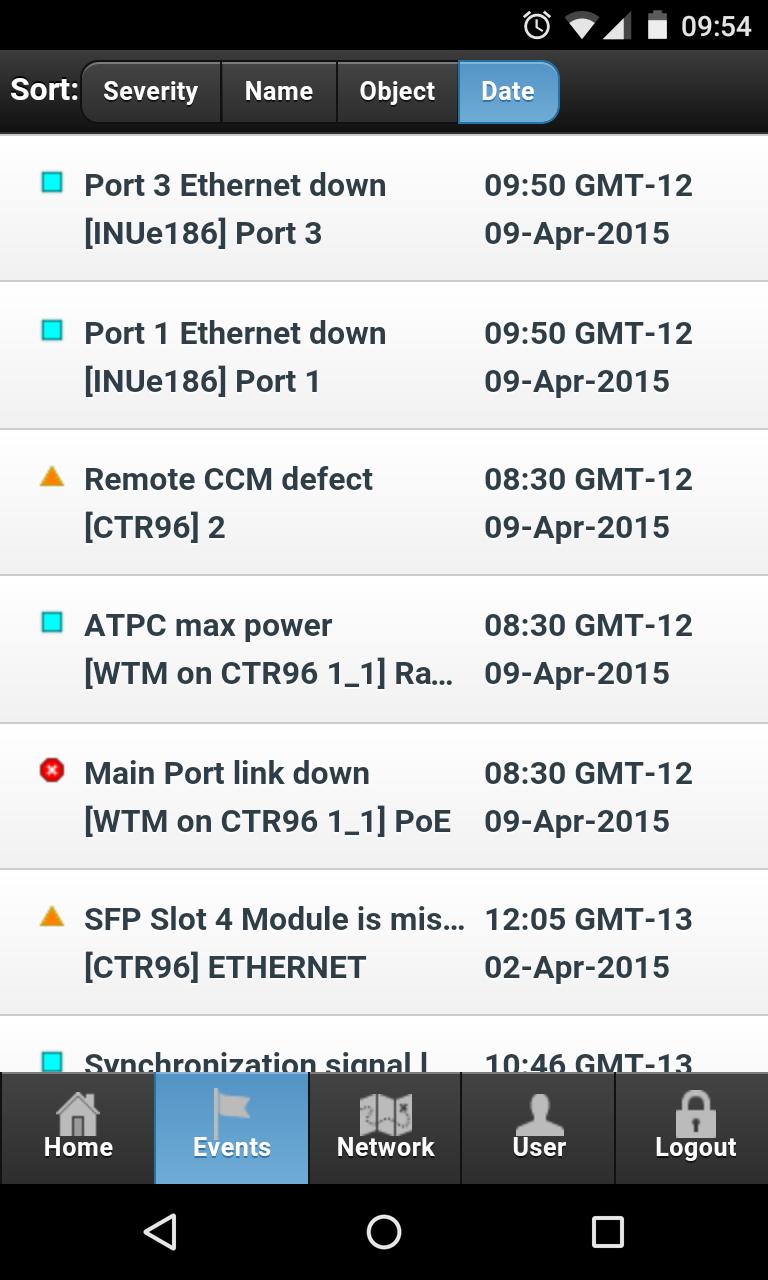
Task: Select the Date sort option
Action: coord(508,92)
